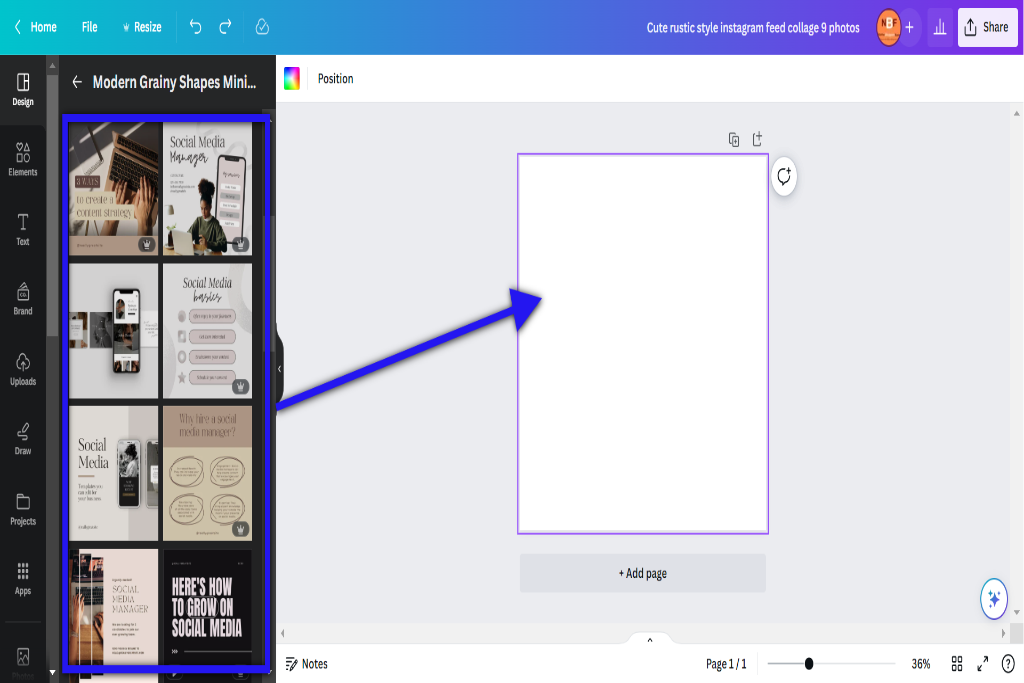Click the Page 1 / 1 indicator
The image size is (1024, 683).
(726, 664)
